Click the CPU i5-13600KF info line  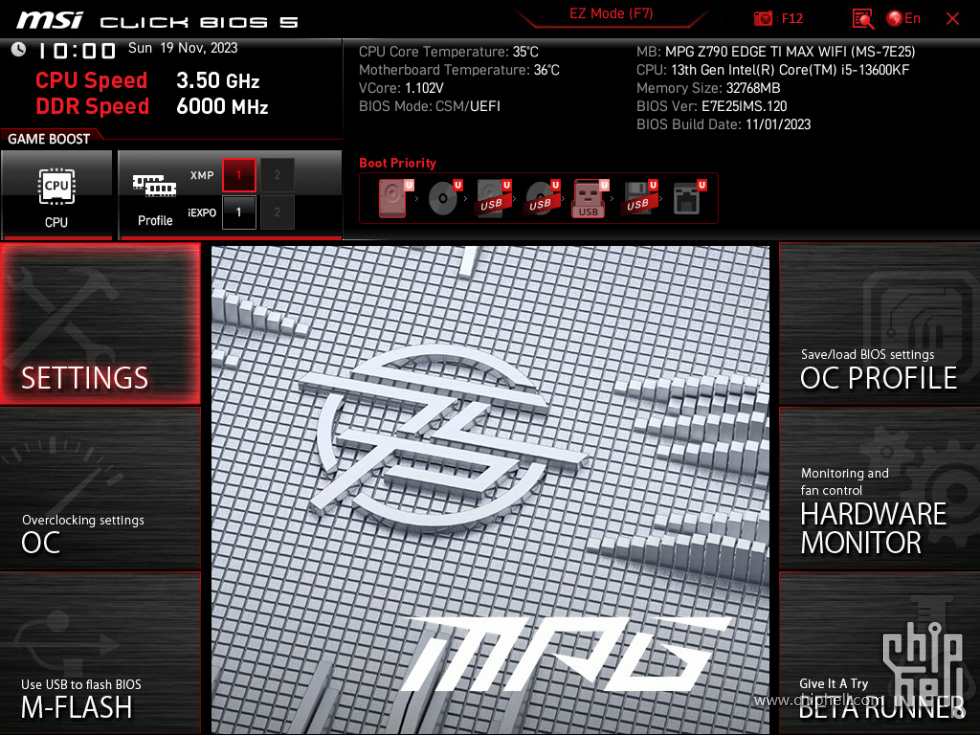(x=772, y=70)
